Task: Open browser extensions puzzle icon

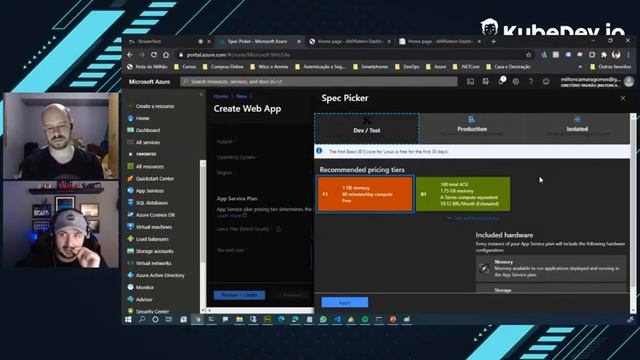Action: tap(604, 54)
